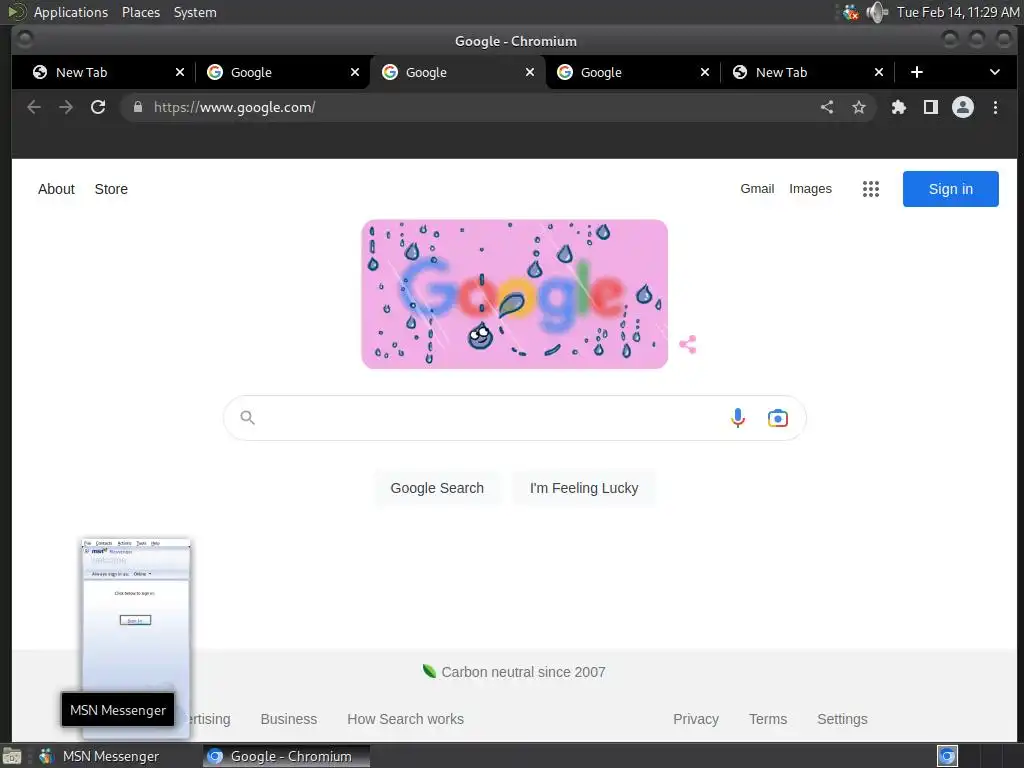Close the second tab titled Google
Screen dimensions: 1024x768
click(355, 72)
